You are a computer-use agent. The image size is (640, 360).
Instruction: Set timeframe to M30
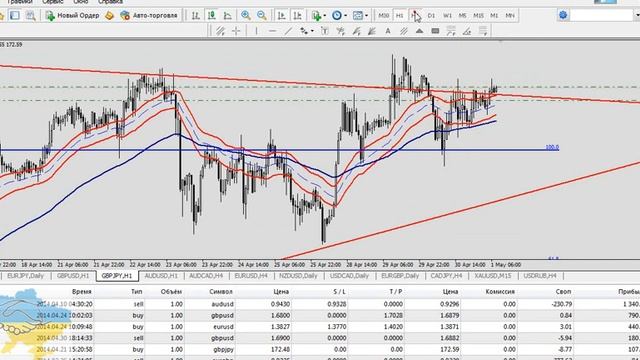(x=383, y=16)
